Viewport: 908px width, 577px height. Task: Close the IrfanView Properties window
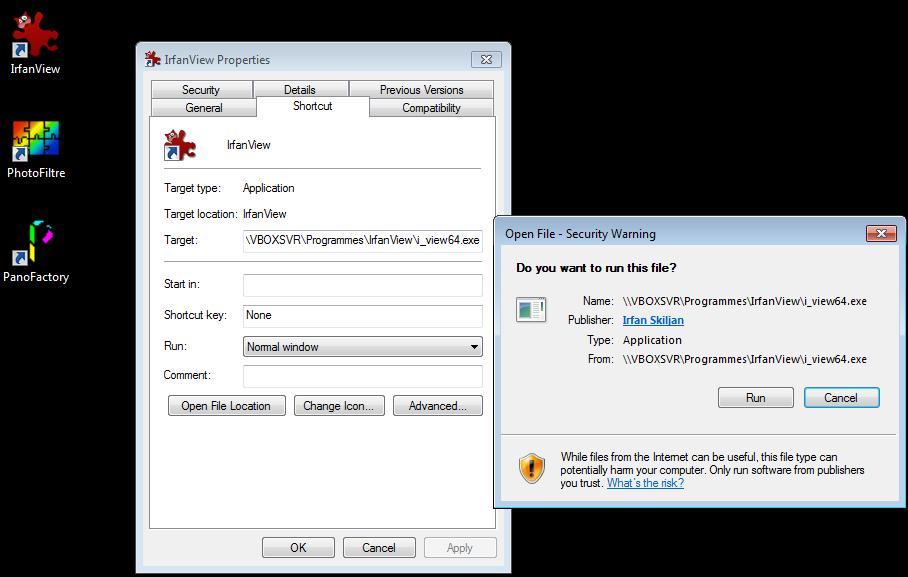click(x=486, y=60)
